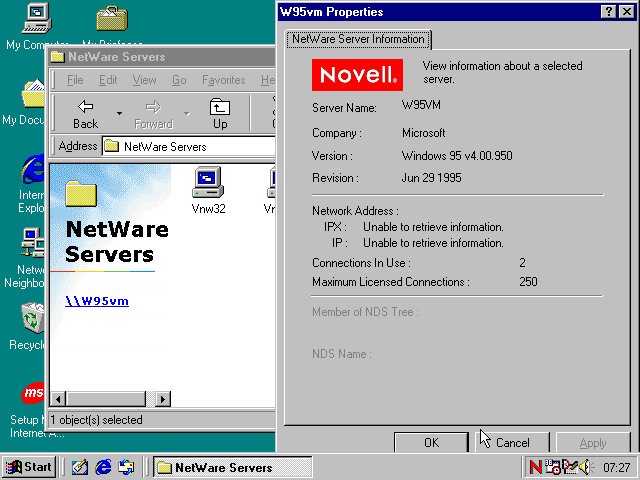Screen dimensions: 640x480
Task: Expand the Forward button history dropdown
Action: point(187,113)
